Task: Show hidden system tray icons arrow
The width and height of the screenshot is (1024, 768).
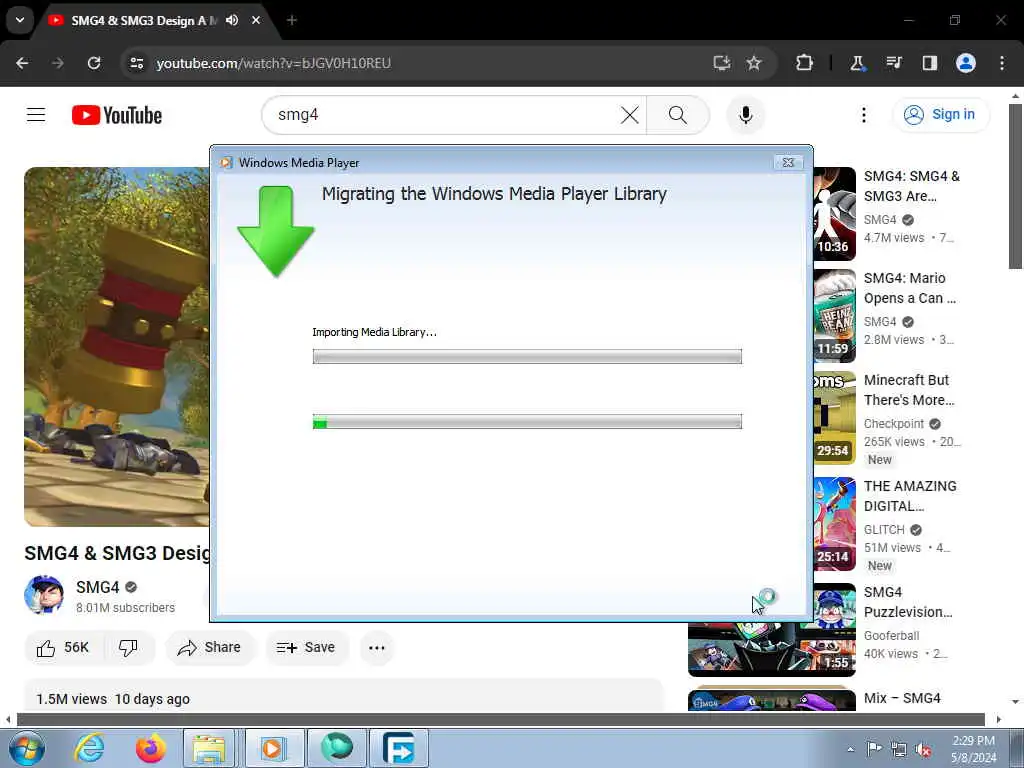Action: coord(850,749)
